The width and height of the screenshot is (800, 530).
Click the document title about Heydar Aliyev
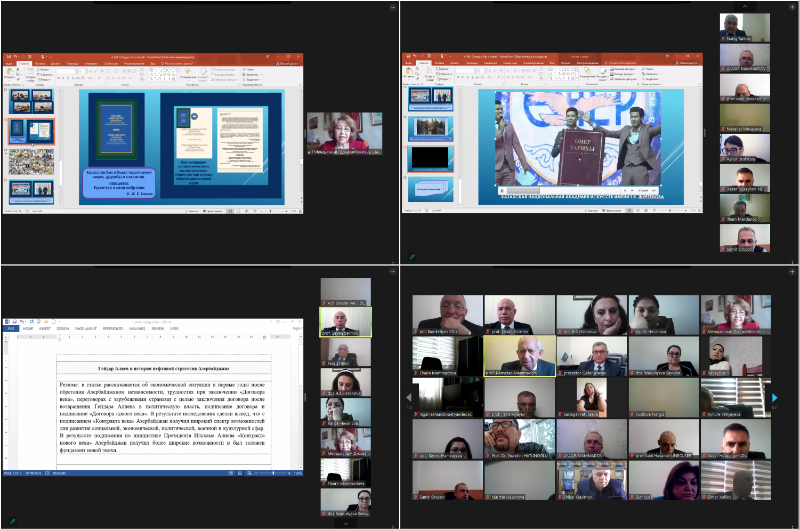tap(164, 369)
